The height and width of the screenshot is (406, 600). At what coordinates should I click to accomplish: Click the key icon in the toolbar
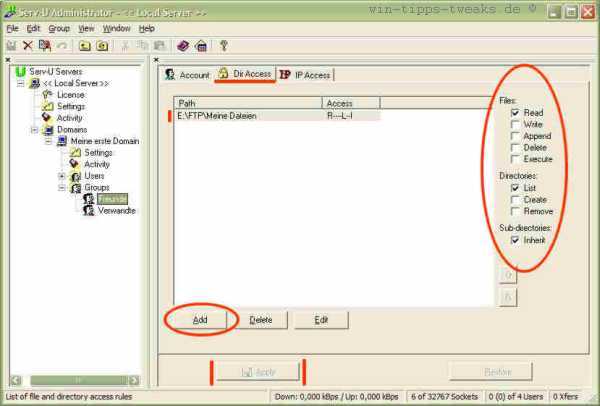tap(224, 46)
